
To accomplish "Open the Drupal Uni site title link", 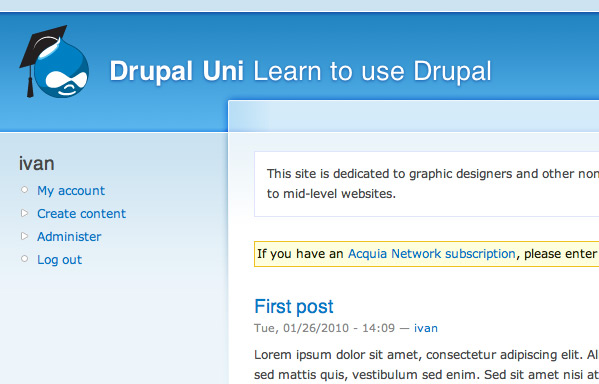I will pos(176,71).
